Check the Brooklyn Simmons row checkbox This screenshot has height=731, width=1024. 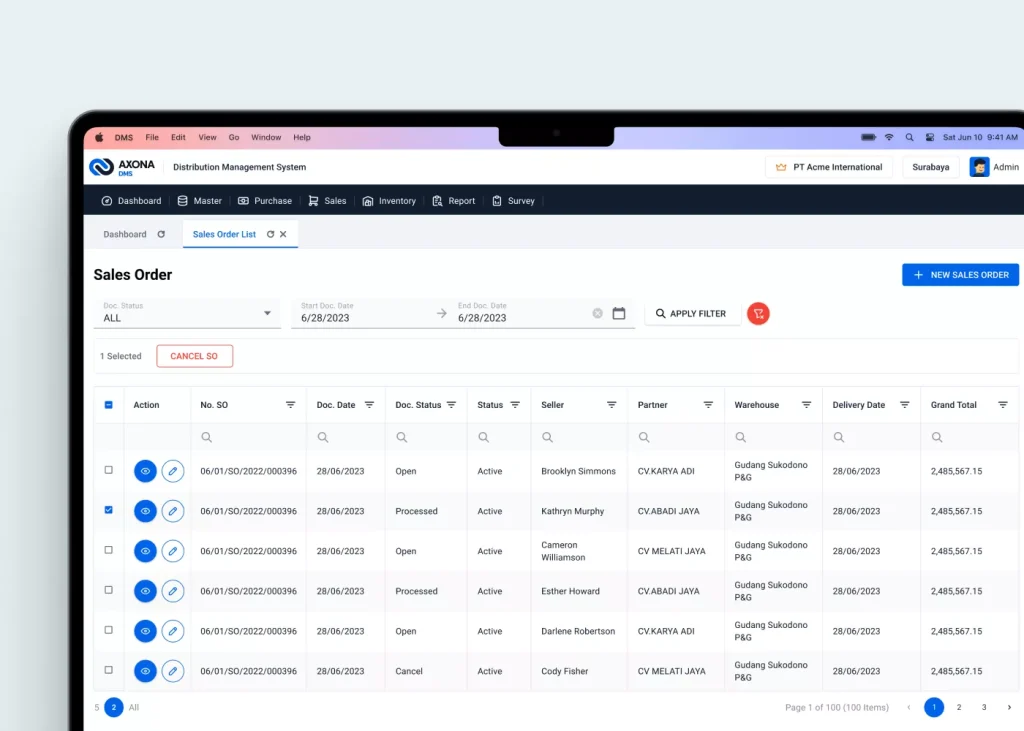click(109, 470)
